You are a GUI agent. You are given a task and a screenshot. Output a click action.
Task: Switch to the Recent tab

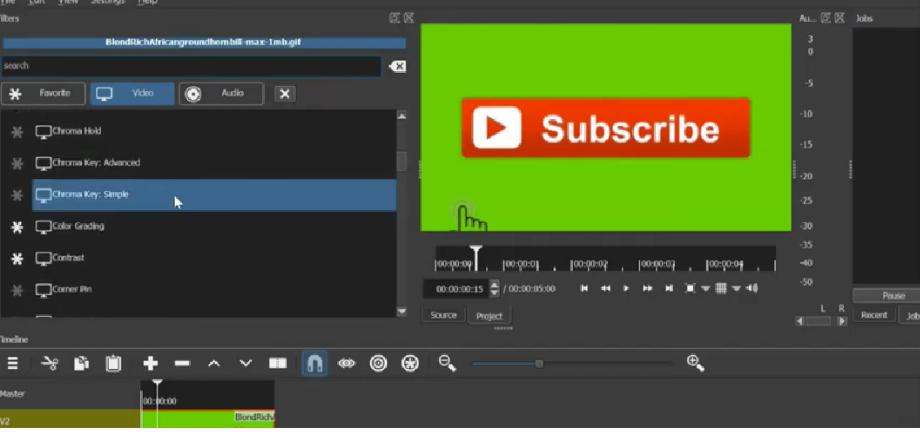click(874, 315)
